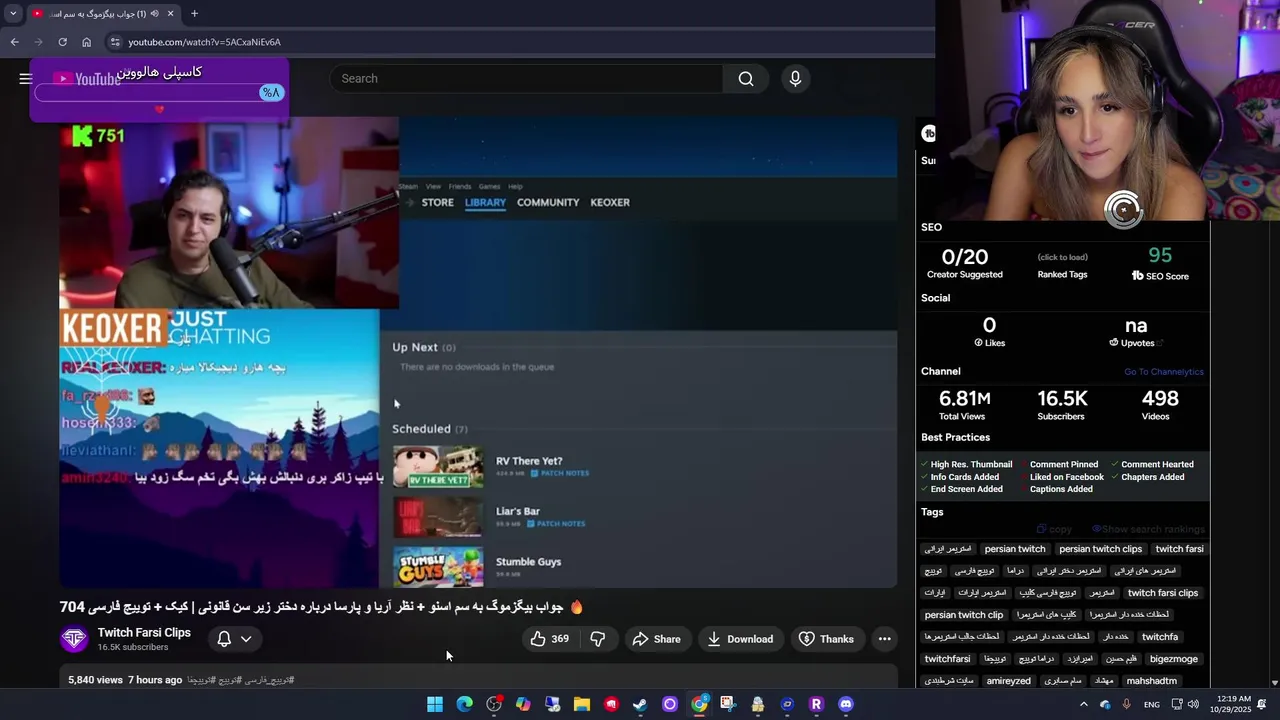Open Windows Start menu
This screenshot has width=1280, height=720.
(435, 704)
